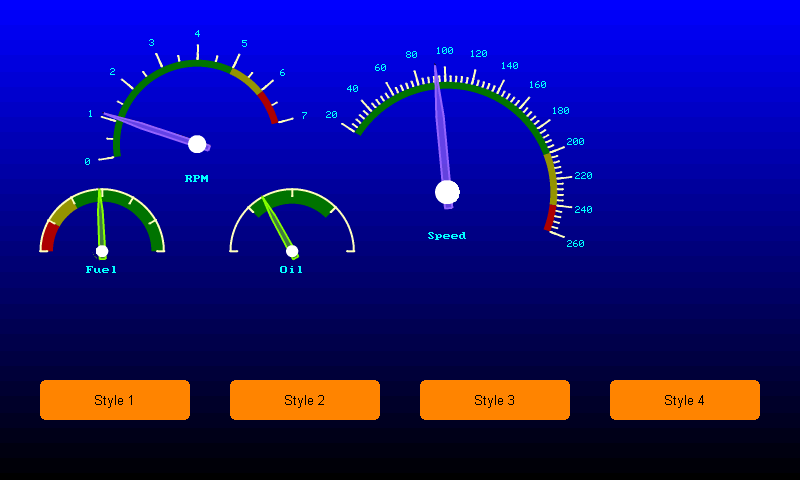The width and height of the screenshot is (800, 480).
Task: Click the Speed gauge center hub
Action: 447,192
